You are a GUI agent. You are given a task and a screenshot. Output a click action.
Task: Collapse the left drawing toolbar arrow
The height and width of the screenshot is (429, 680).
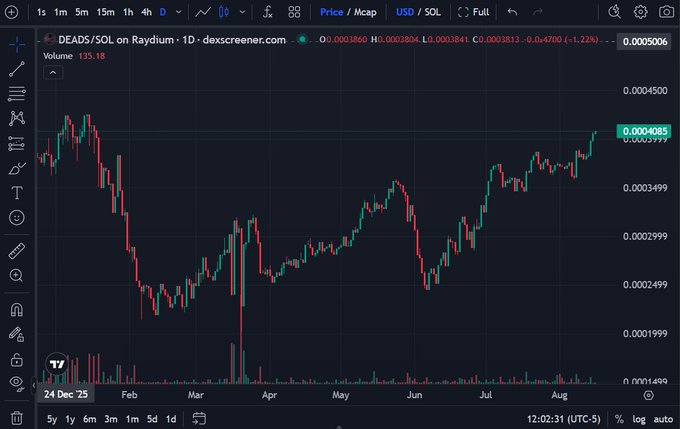tap(33, 384)
